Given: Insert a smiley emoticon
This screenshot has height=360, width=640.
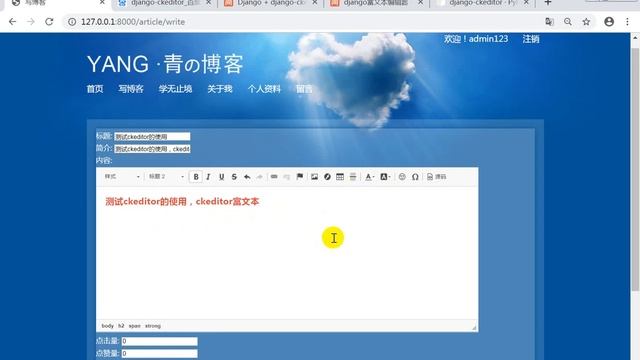Looking at the screenshot, I should pyautogui.click(x=402, y=177).
